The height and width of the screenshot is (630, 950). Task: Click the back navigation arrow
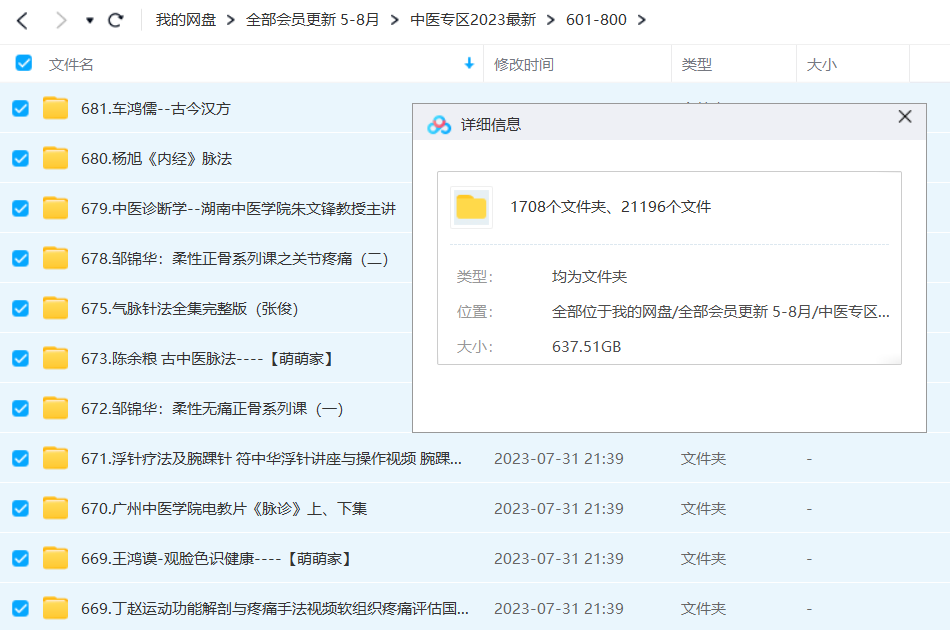click(22, 20)
